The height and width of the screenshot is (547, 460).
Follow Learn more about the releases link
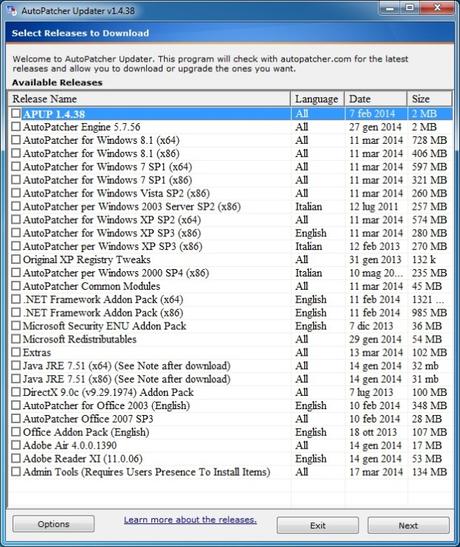point(190,520)
